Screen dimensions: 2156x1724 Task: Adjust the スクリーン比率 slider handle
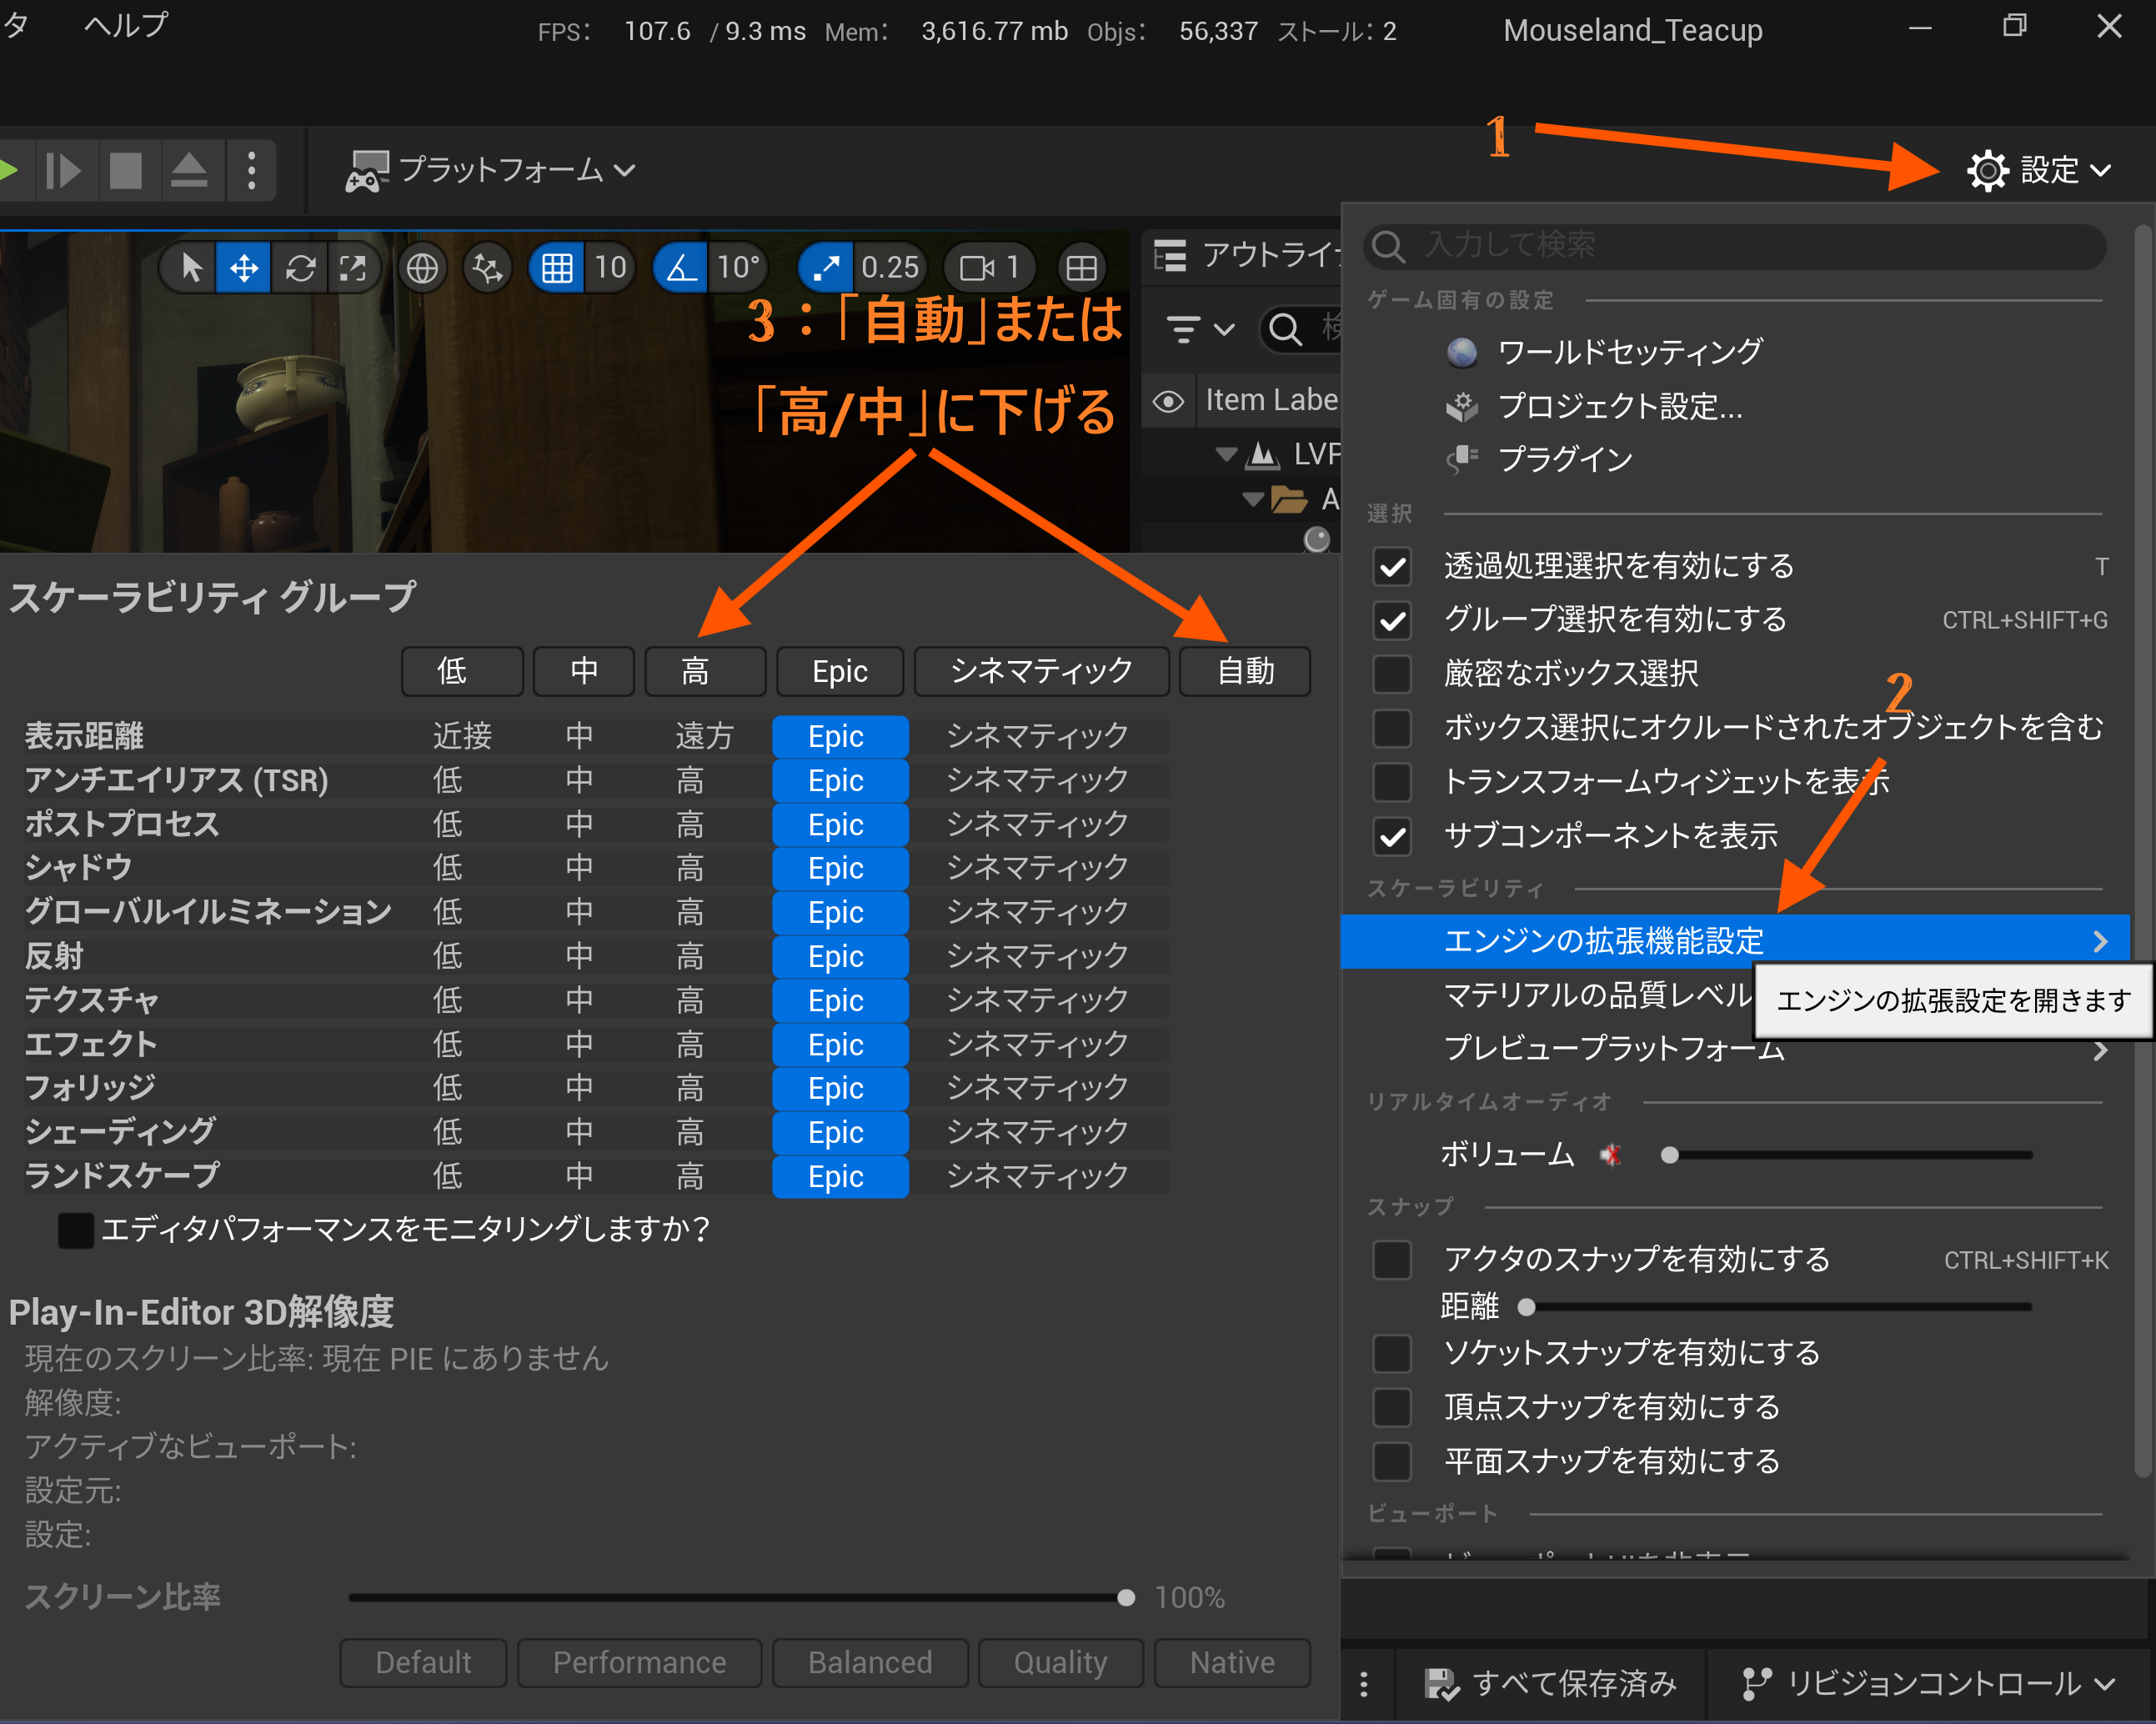pos(1126,1598)
